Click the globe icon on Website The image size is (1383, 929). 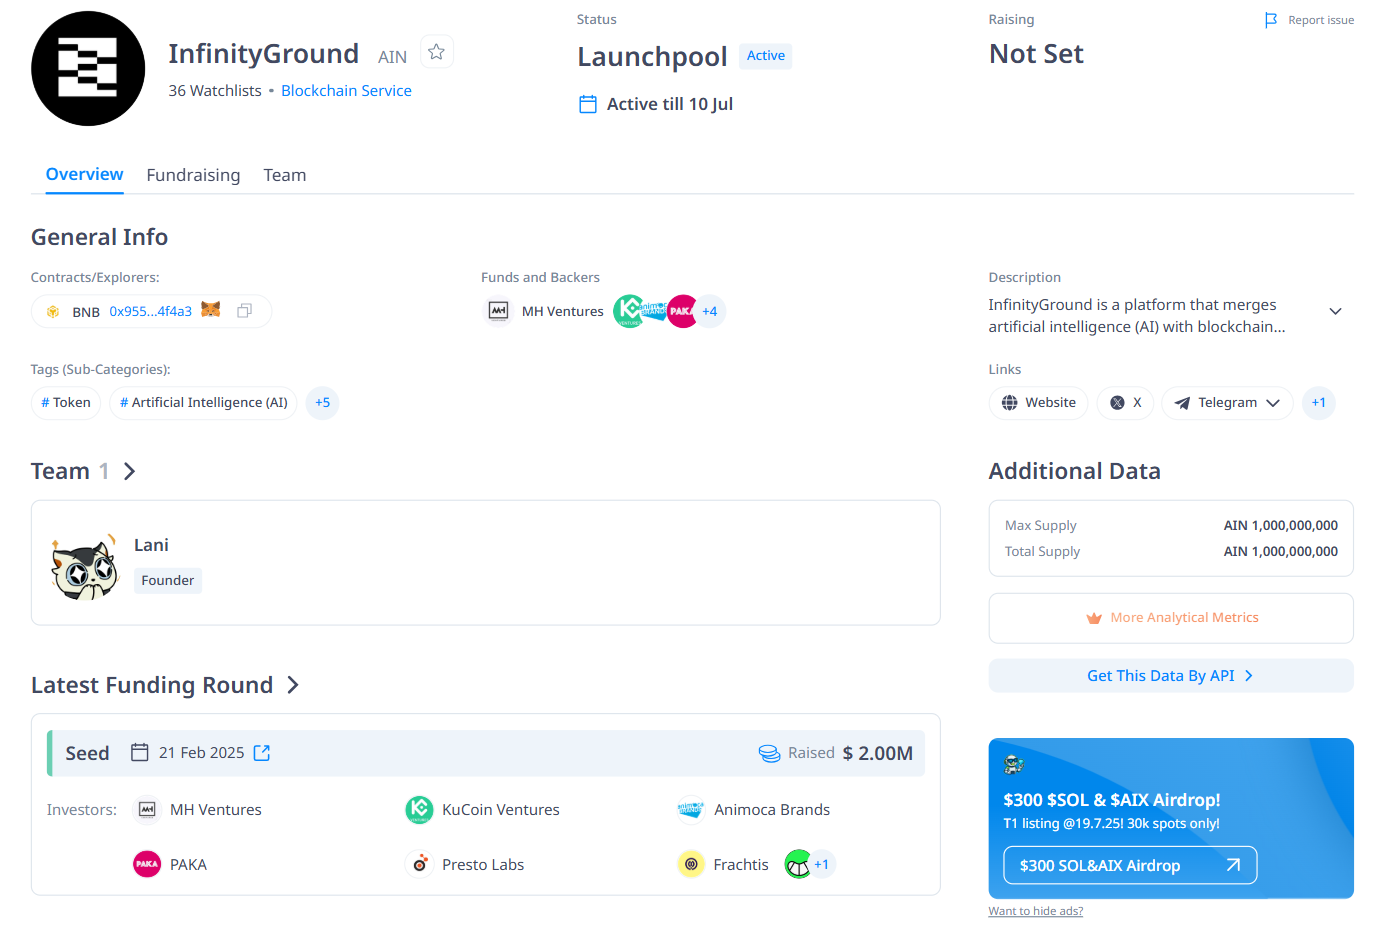tap(1009, 403)
